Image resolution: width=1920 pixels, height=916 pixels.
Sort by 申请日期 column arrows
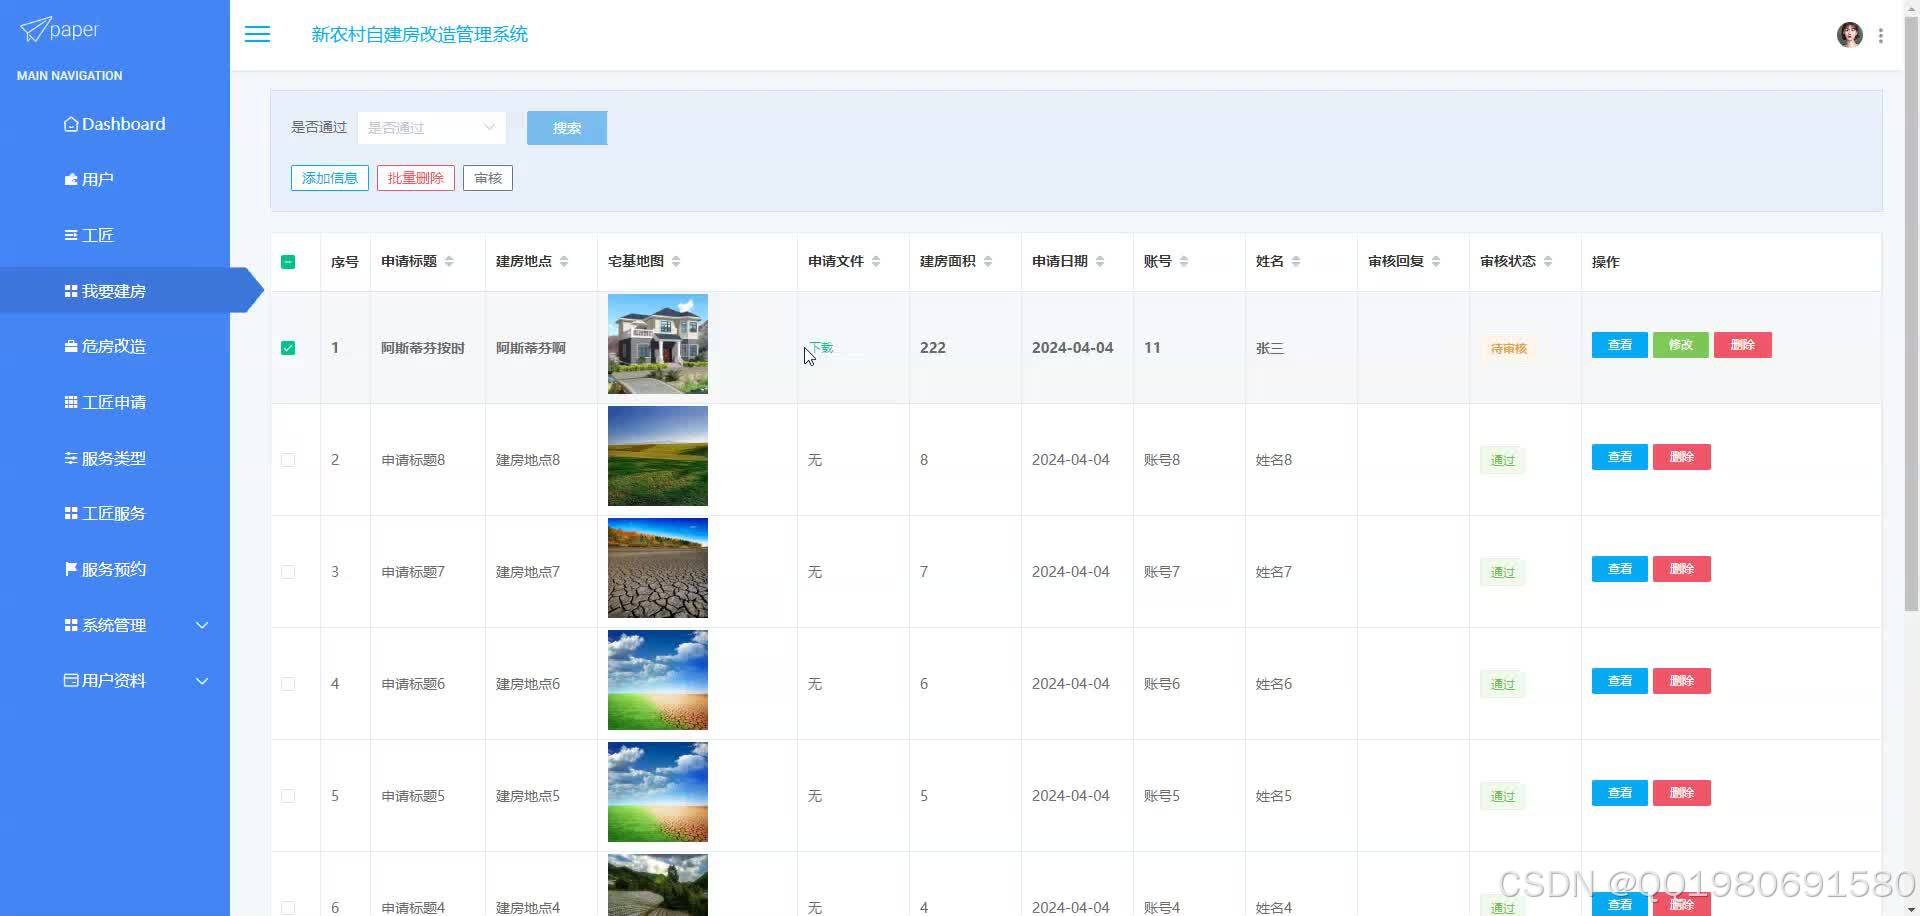(x=1100, y=261)
